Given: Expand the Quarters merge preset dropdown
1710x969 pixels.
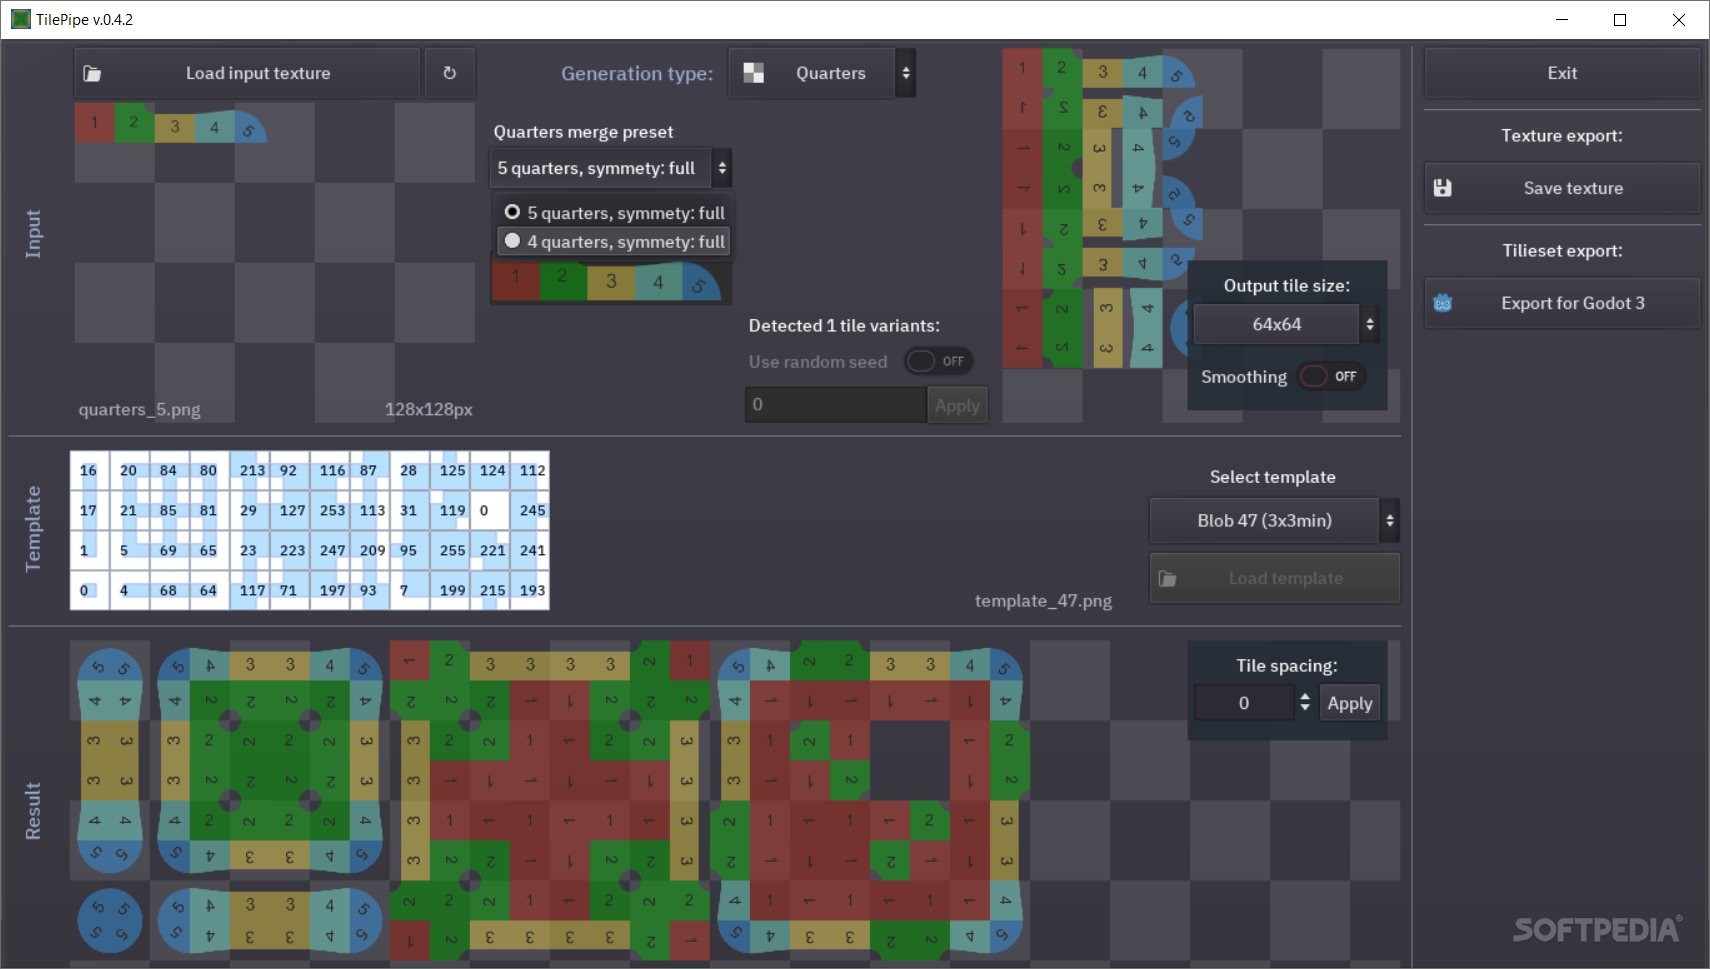Looking at the screenshot, I should [610, 168].
